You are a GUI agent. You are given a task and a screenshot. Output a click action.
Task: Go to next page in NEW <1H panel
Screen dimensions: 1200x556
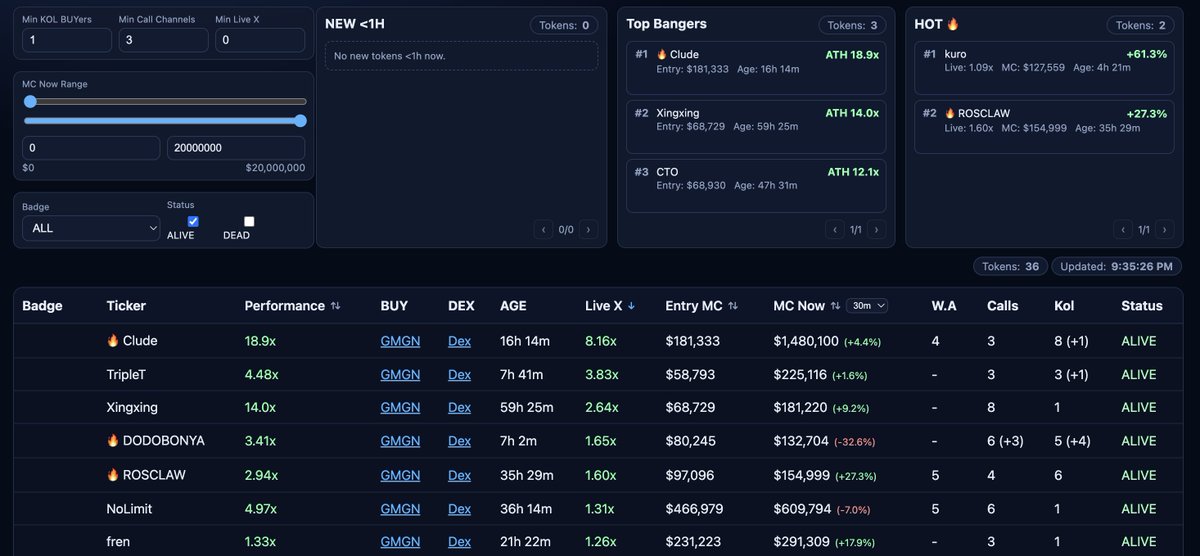pyautogui.click(x=588, y=229)
